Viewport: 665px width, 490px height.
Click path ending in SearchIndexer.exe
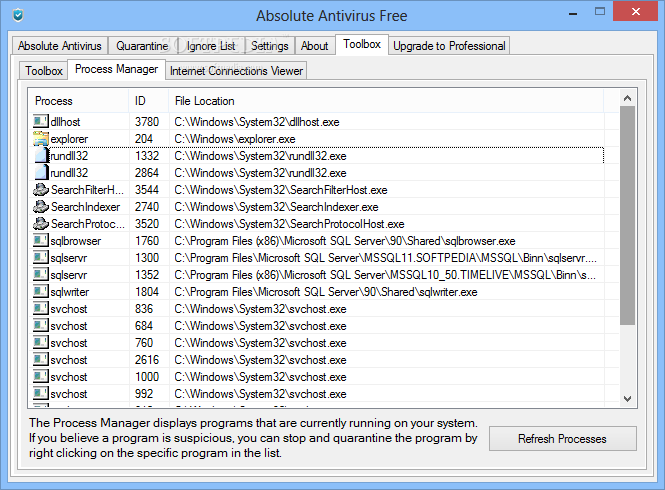(x=277, y=207)
